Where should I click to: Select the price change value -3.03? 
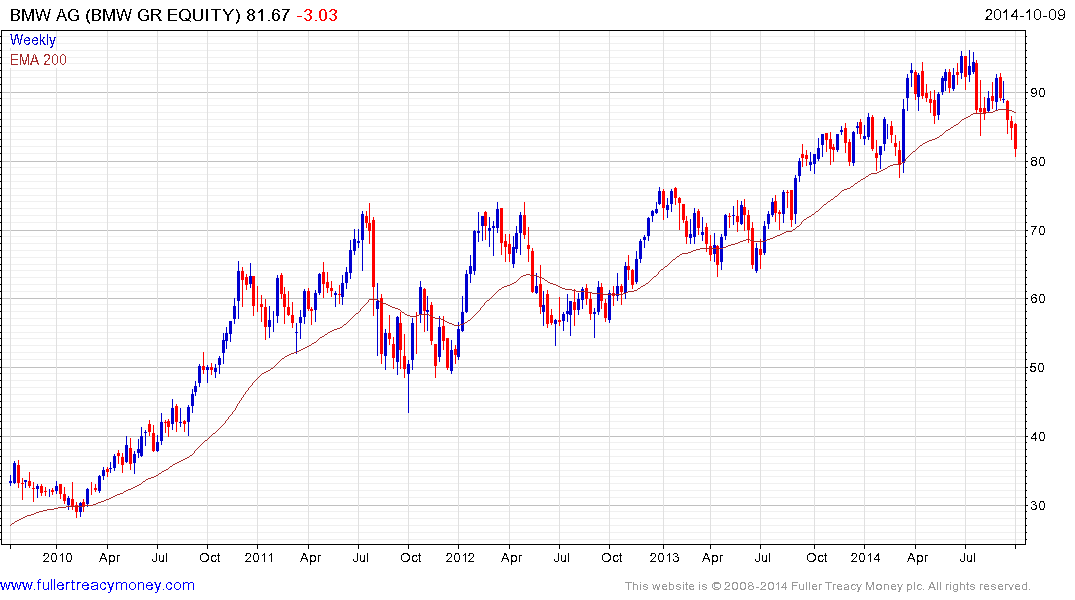pyautogui.click(x=317, y=15)
